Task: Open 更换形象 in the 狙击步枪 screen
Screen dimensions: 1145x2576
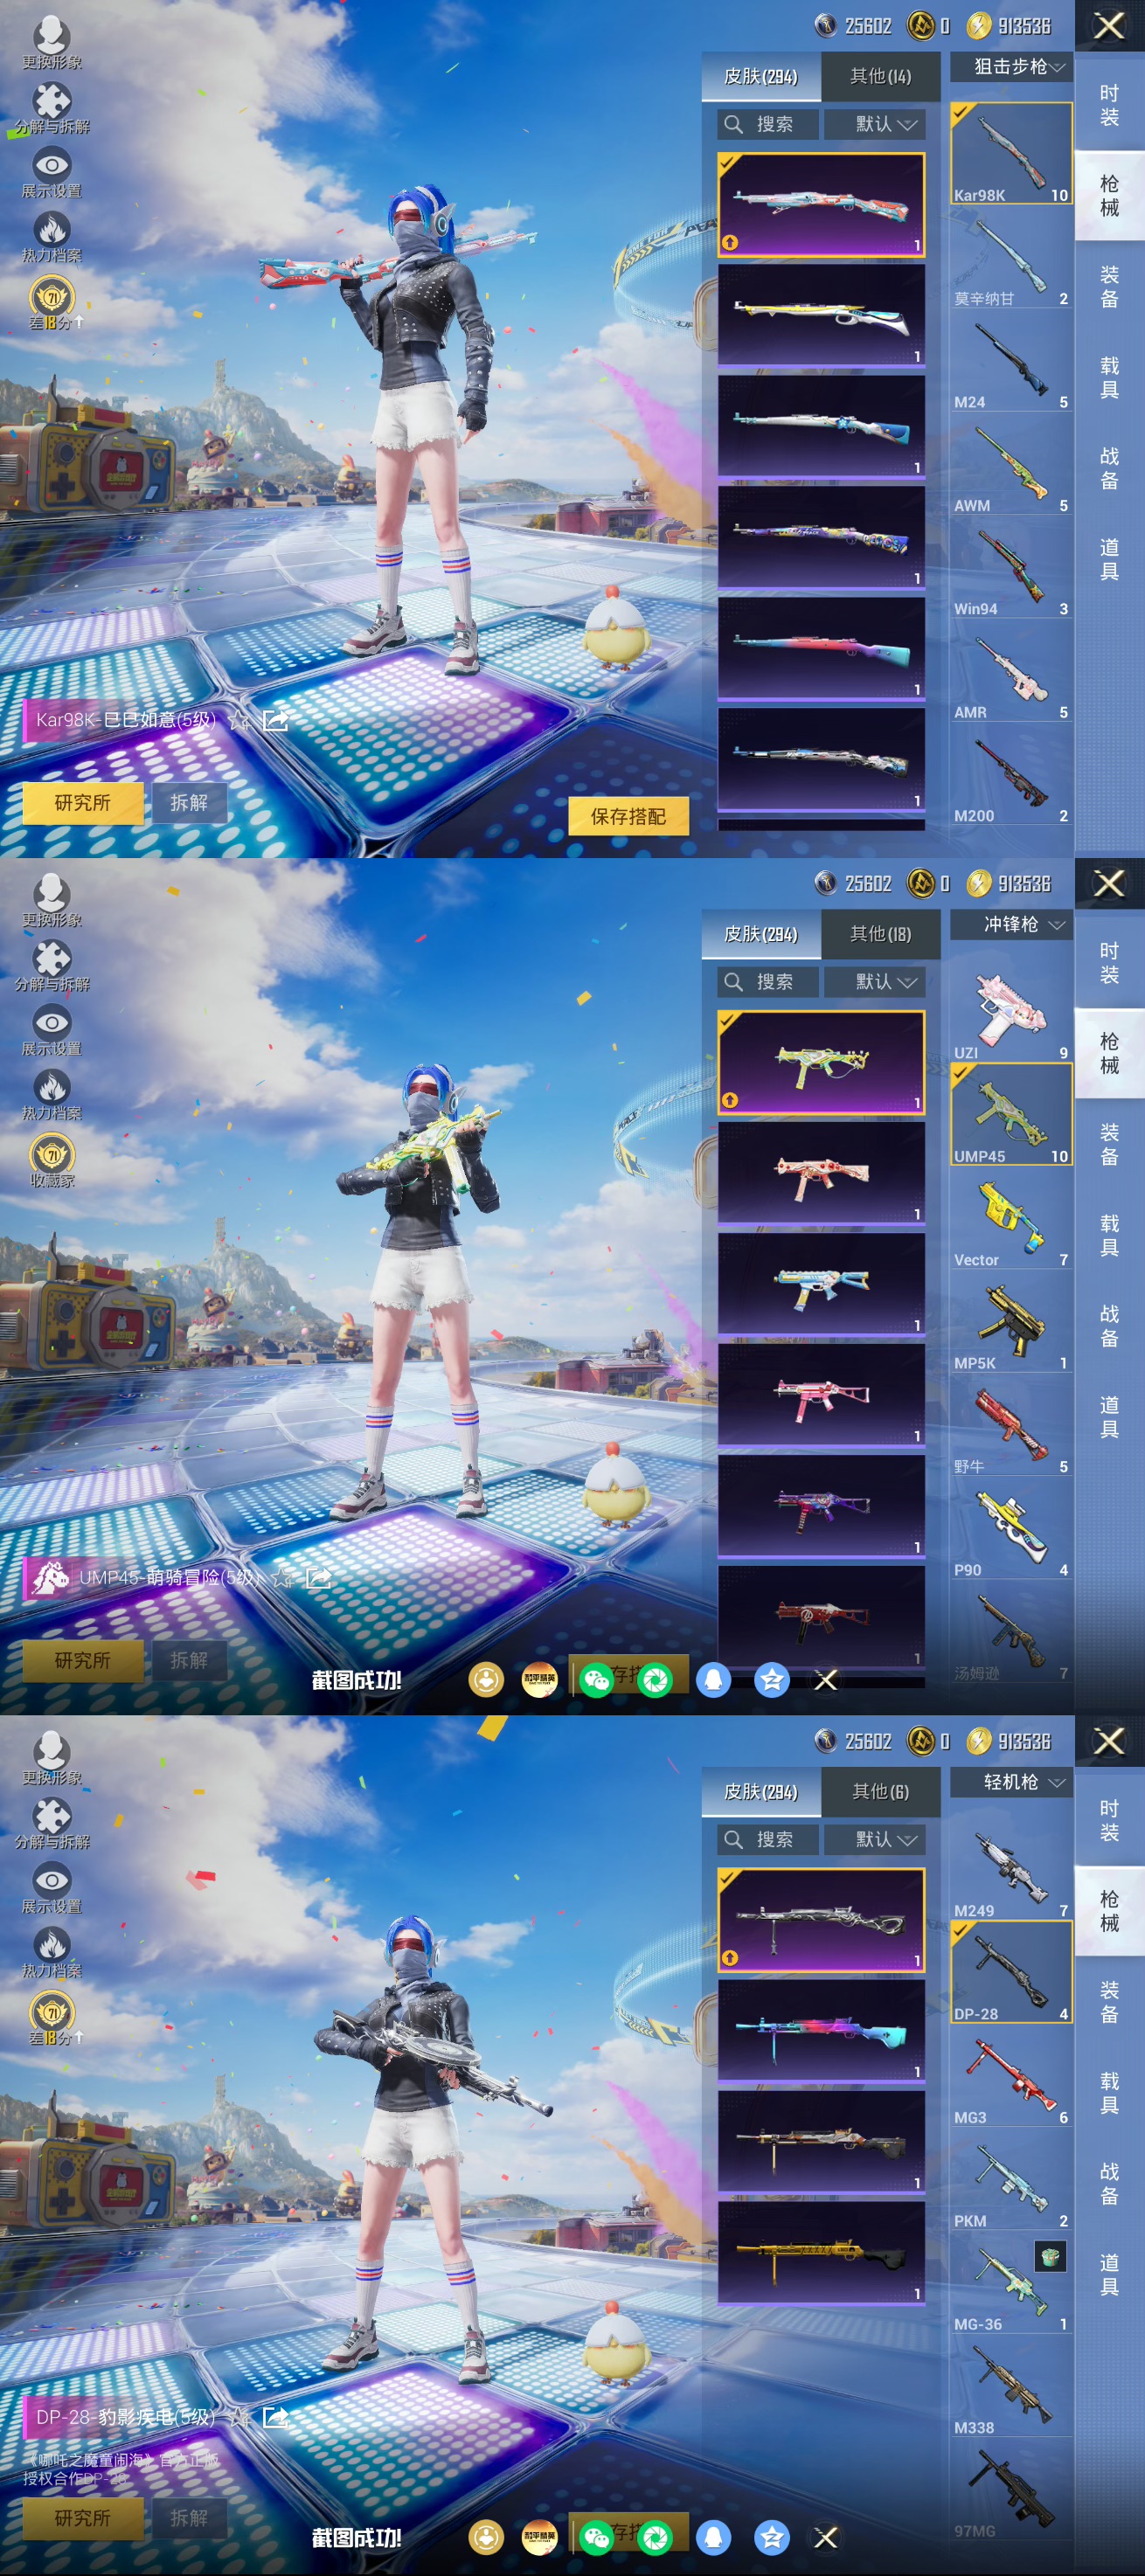Action: 52,42
